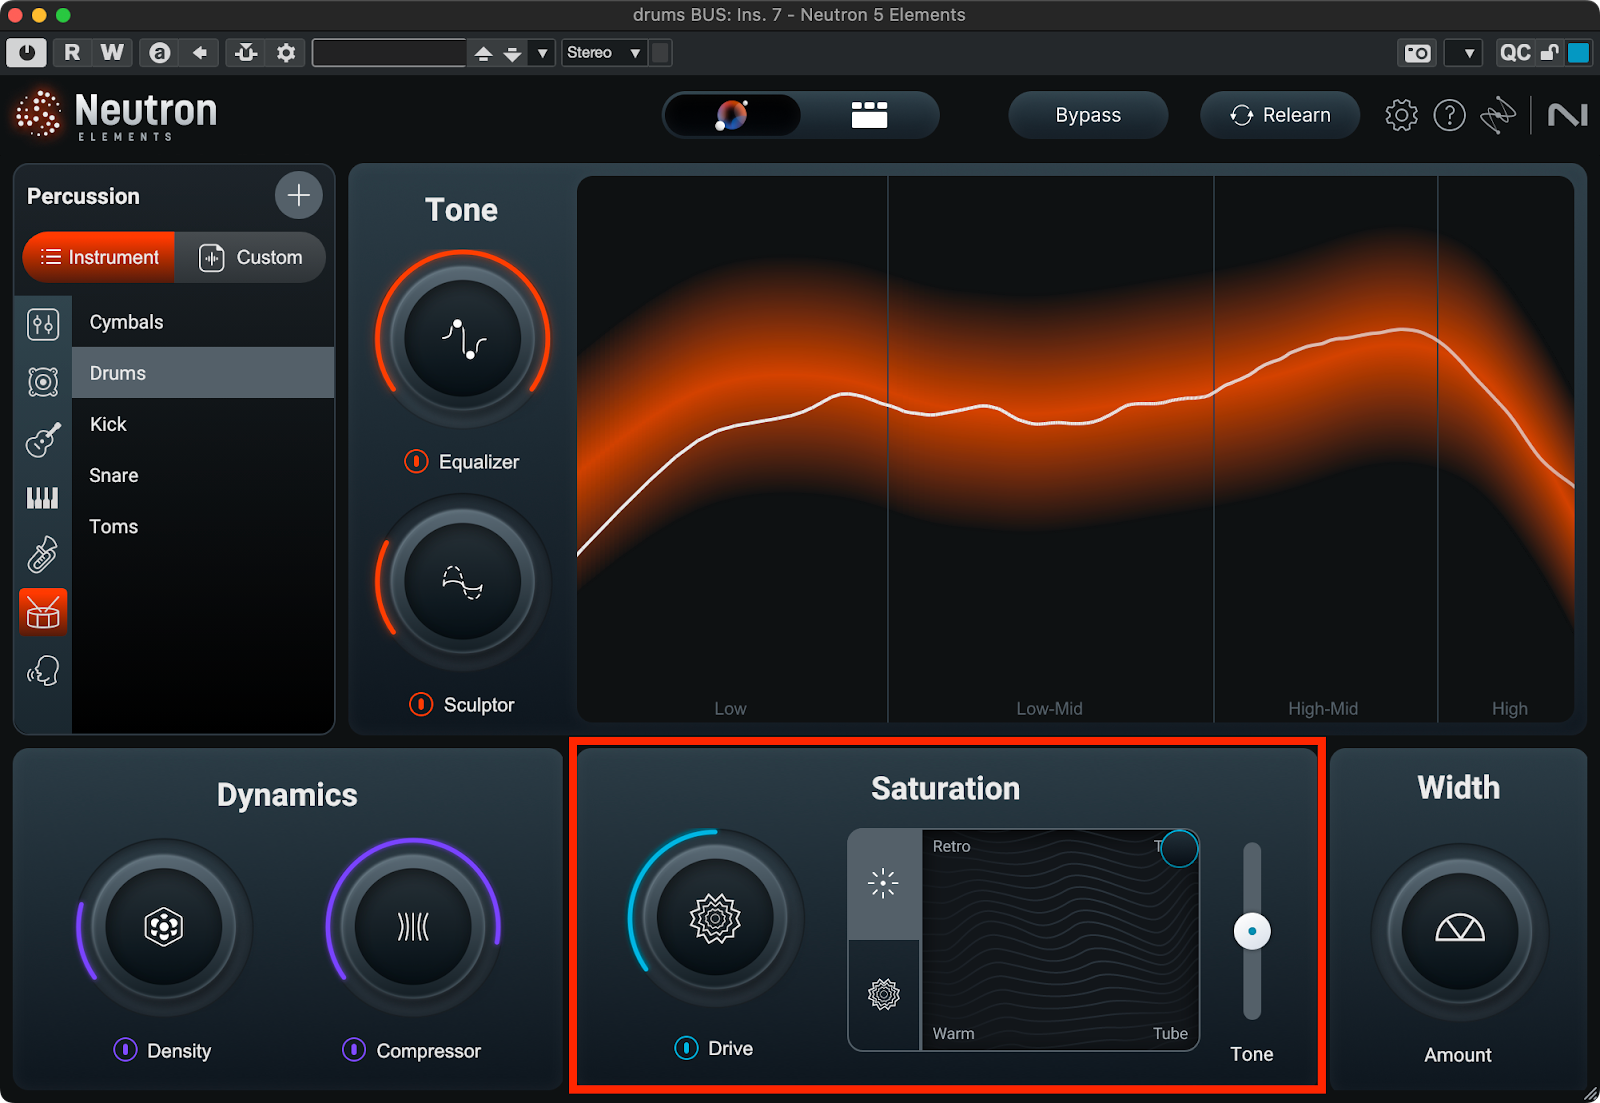Click the Density knob
1600x1103 pixels.
click(x=164, y=927)
